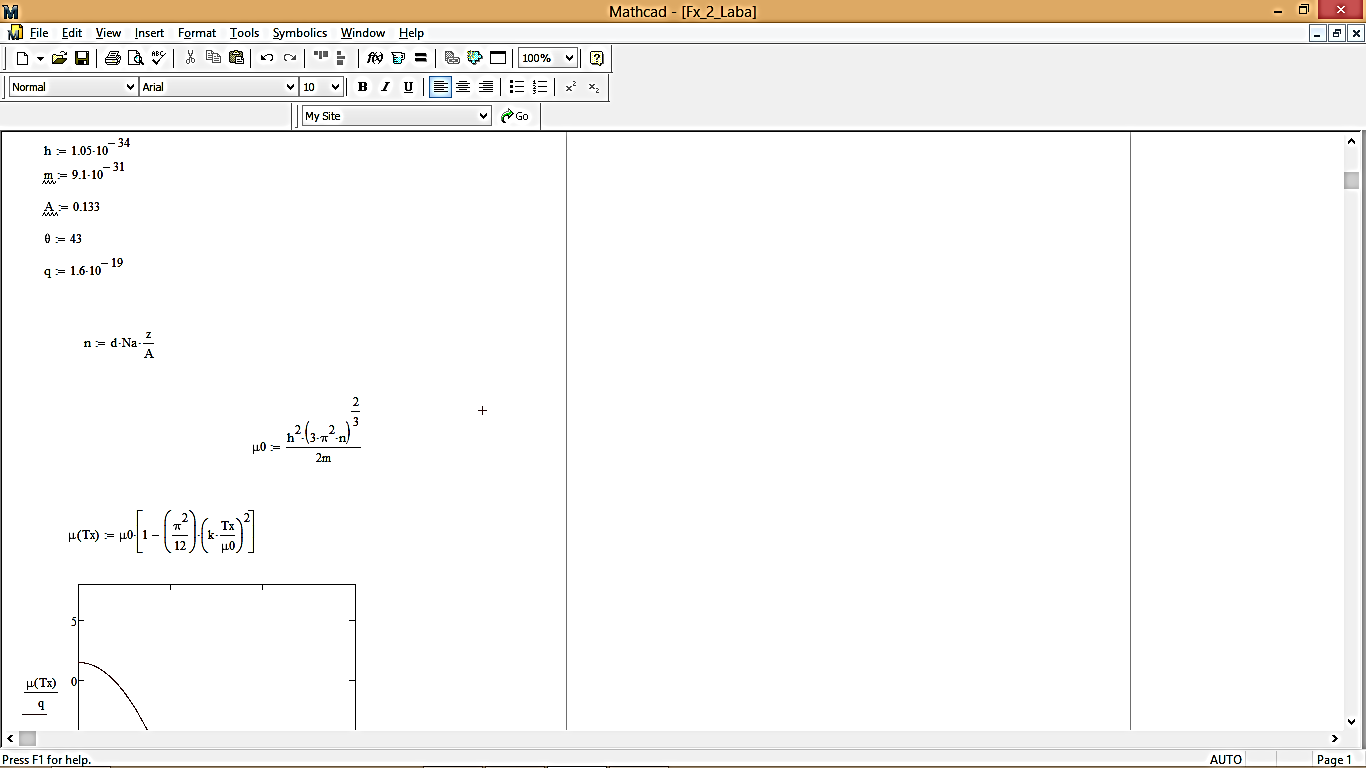Apply subscript formatting
1366x768 pixels.
pyautogui.click(x=594, y=87)
